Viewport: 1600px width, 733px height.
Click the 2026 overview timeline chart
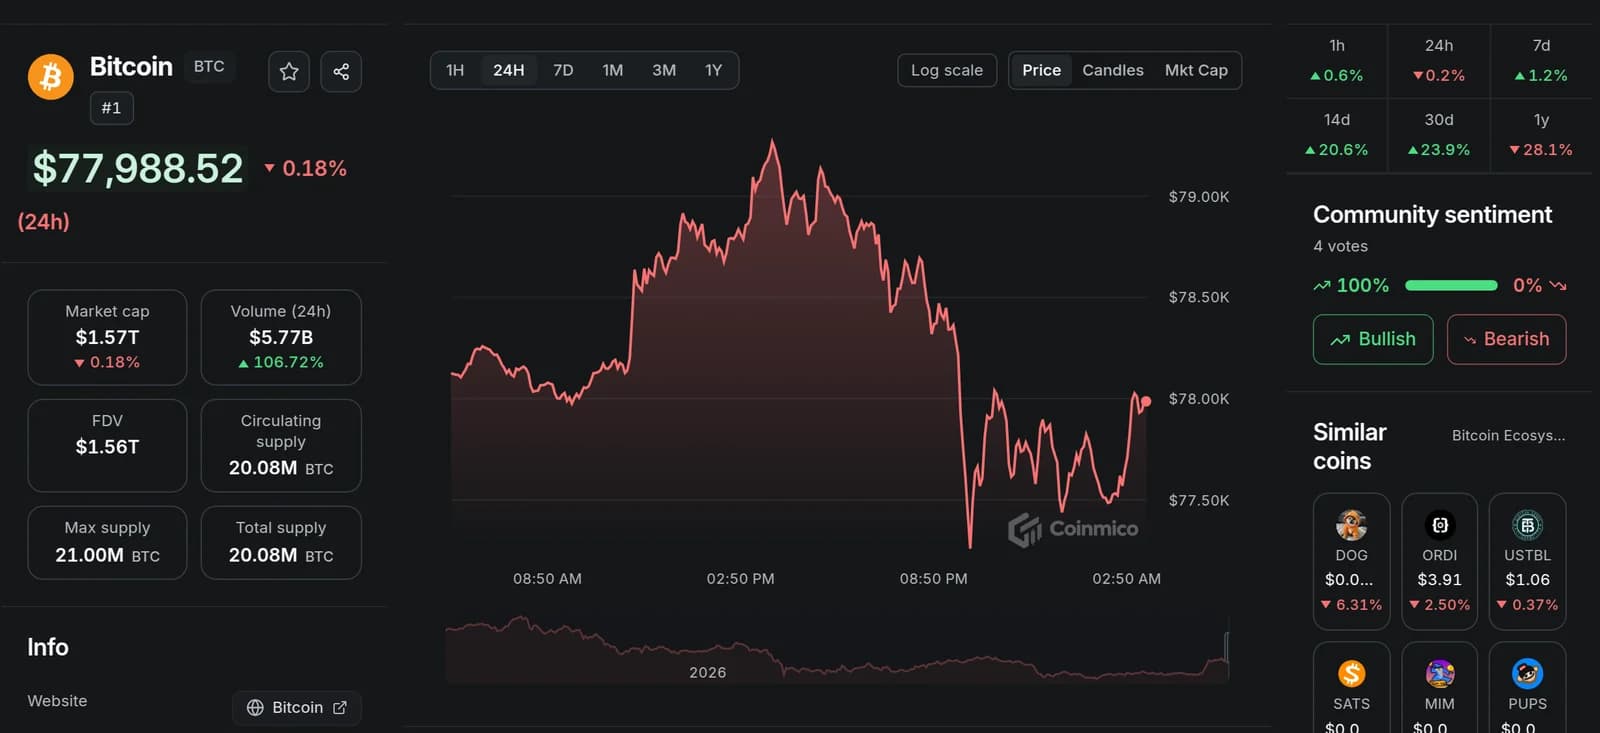pos(837,650)
